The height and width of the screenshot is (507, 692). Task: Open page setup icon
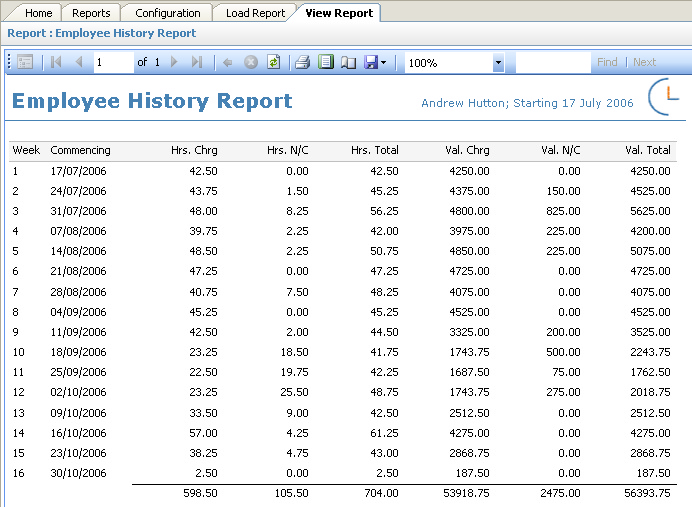pyautogui.click(x=348, y=63)
